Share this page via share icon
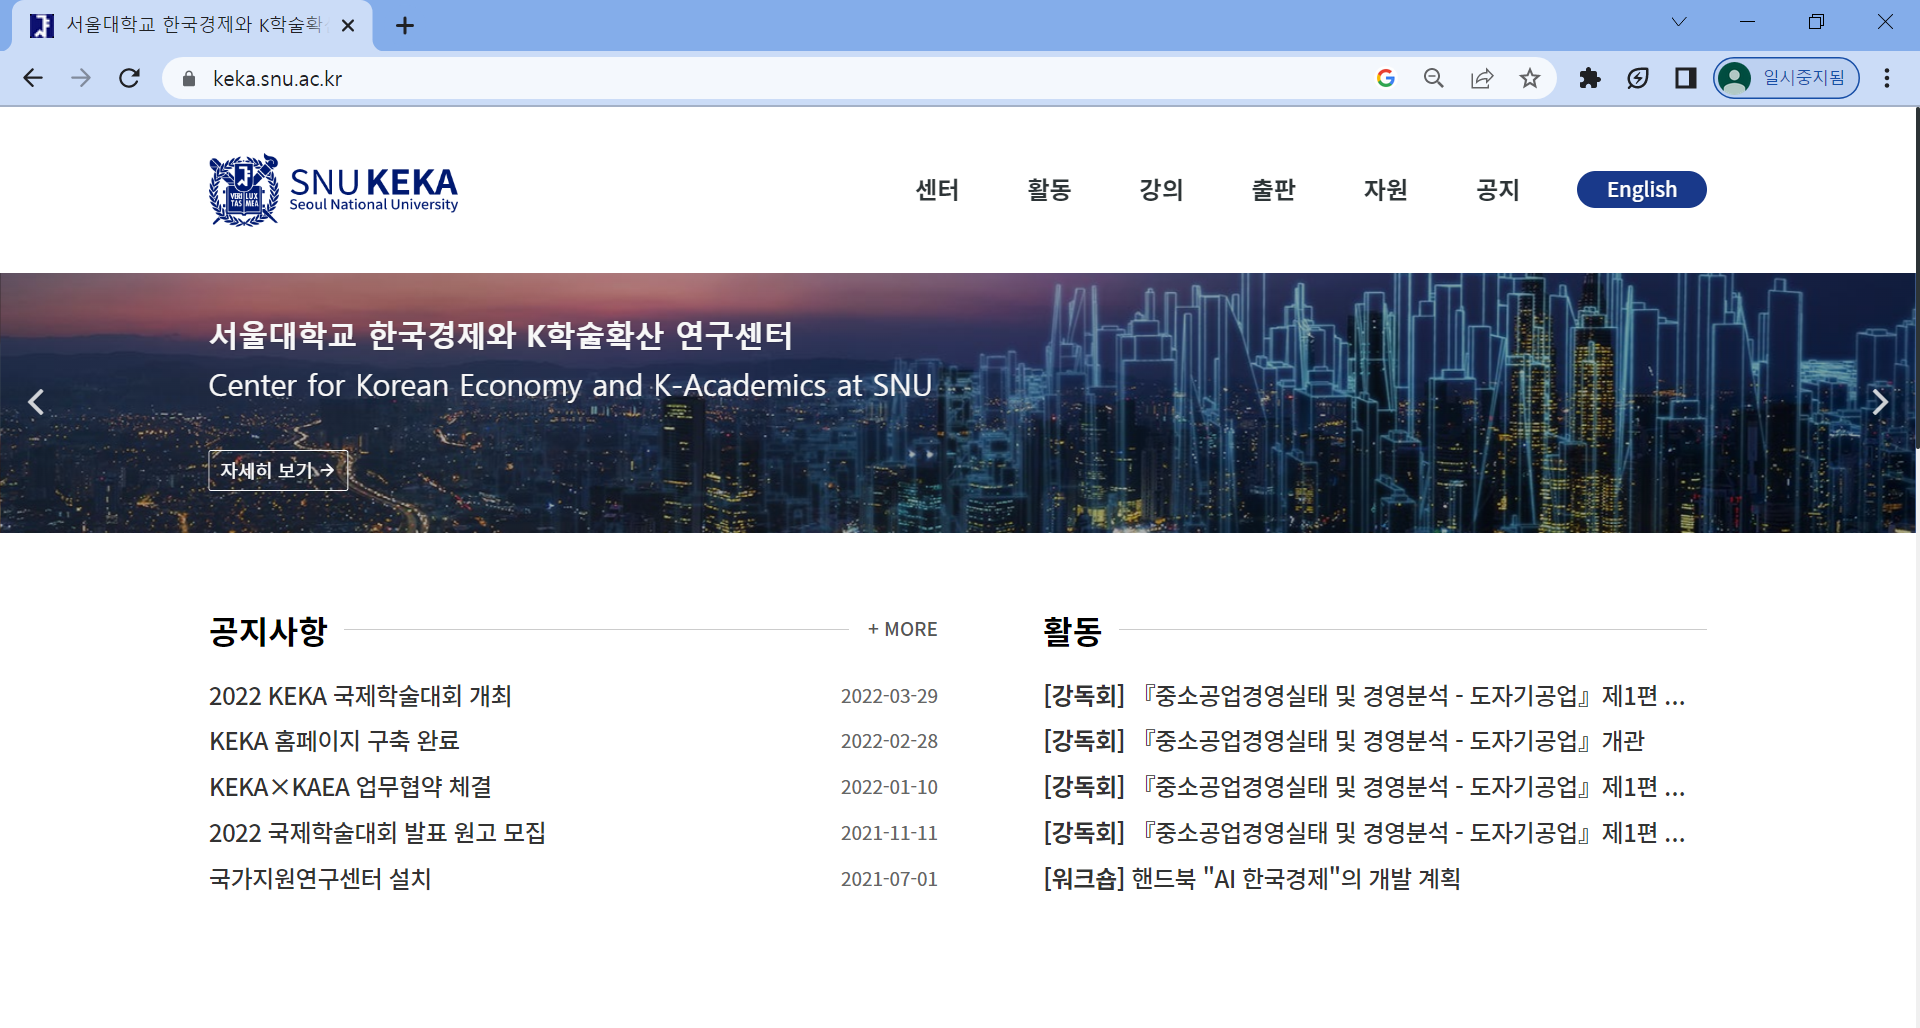This screenshot has height=1028, width=1920. (1481, 78)
